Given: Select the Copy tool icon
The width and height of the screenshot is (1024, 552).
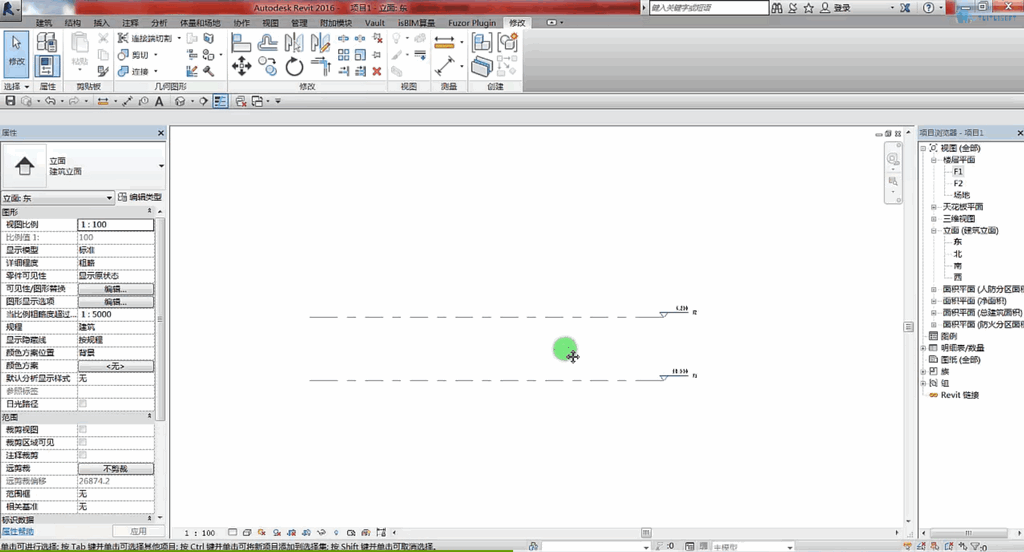Looking at the screenshot, I should pos(267,66).
